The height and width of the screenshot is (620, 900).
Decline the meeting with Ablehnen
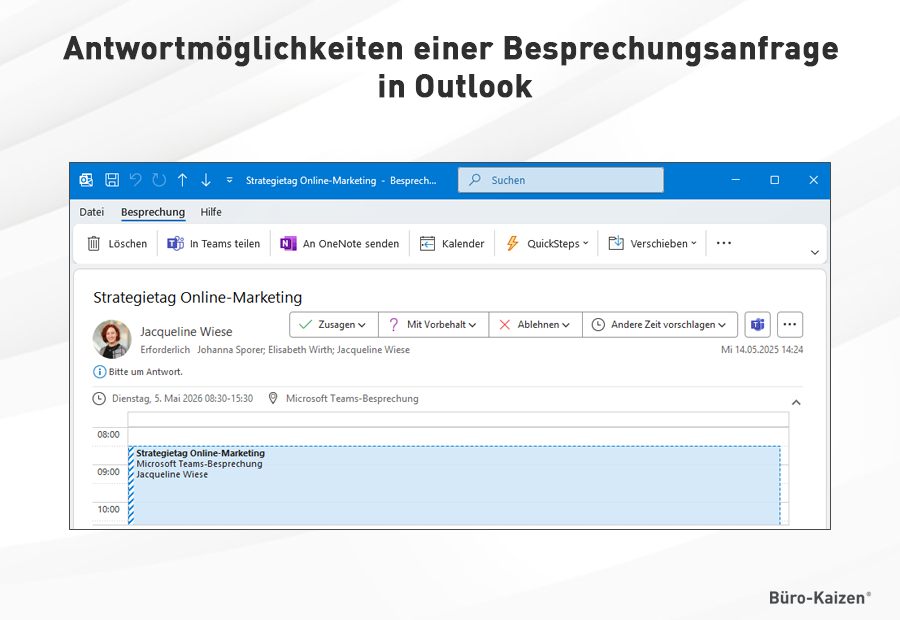click(x=536, y=325)
